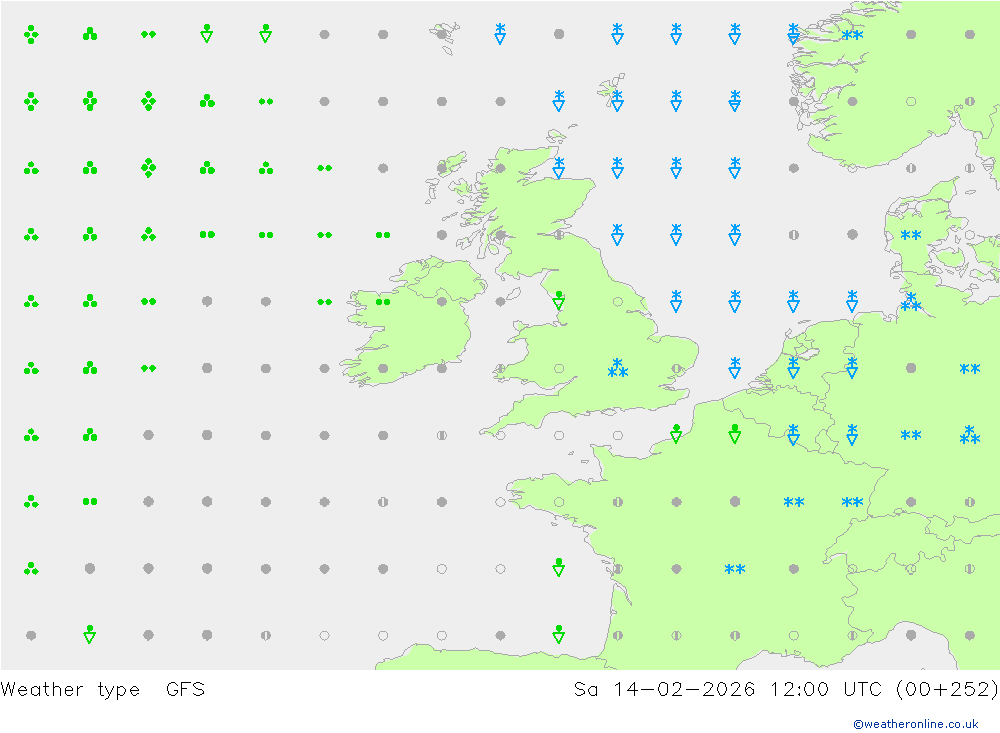Click triple snowflake symbol over central England
This screenshot has height=733, width=1000.
tap(617, 368)
